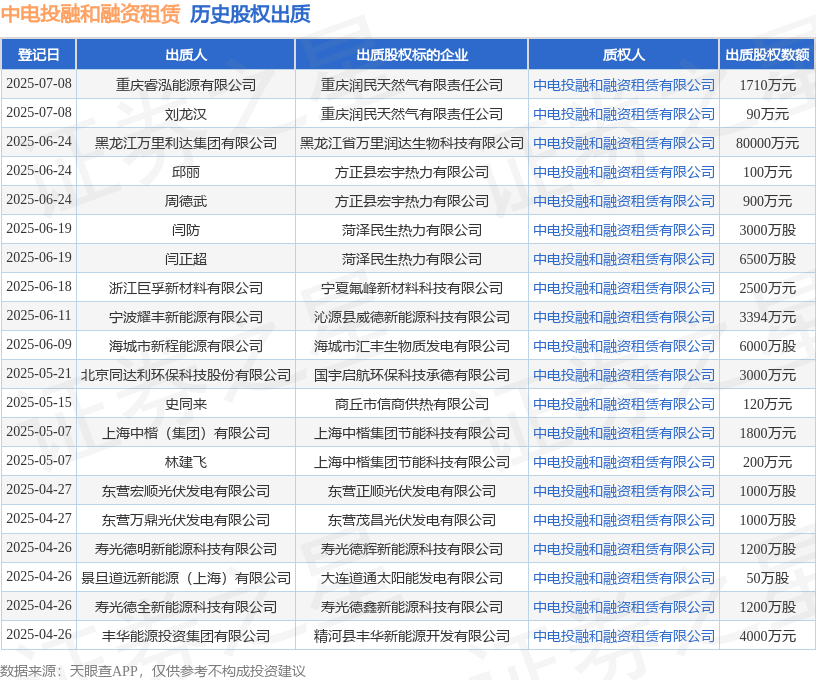Click pledgee link in 东营万鼎光伏发电有限公司 row
The height and width of the screenshot is (680, 816).
[x=623, y=520]
